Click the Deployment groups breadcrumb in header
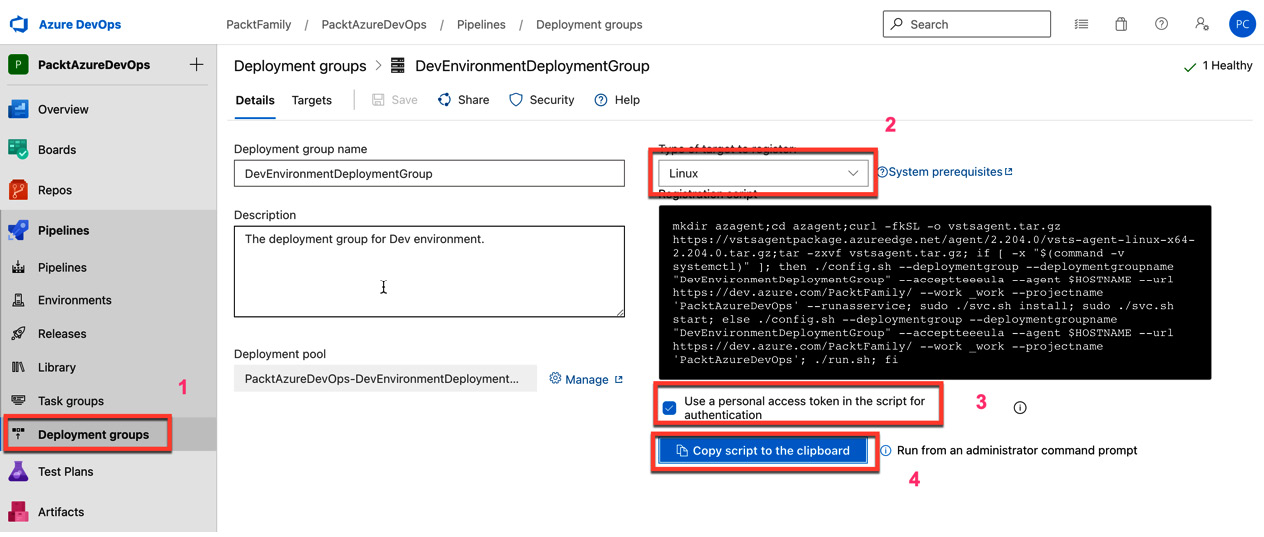Viewport: 1264px width, 537px height. pyautogui.click(x=589, y=24)
